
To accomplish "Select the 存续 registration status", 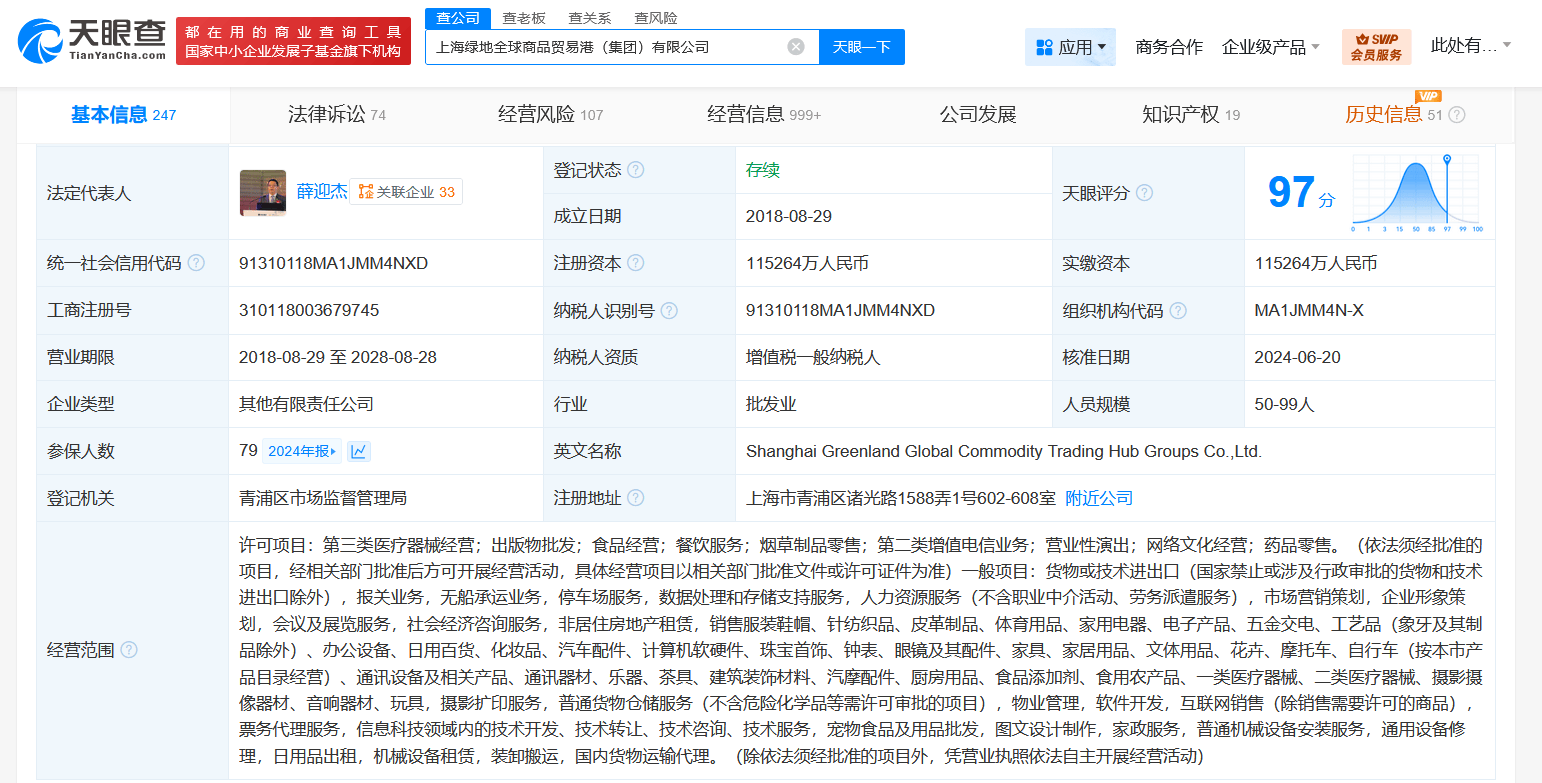I will click(x=763, y=170).
